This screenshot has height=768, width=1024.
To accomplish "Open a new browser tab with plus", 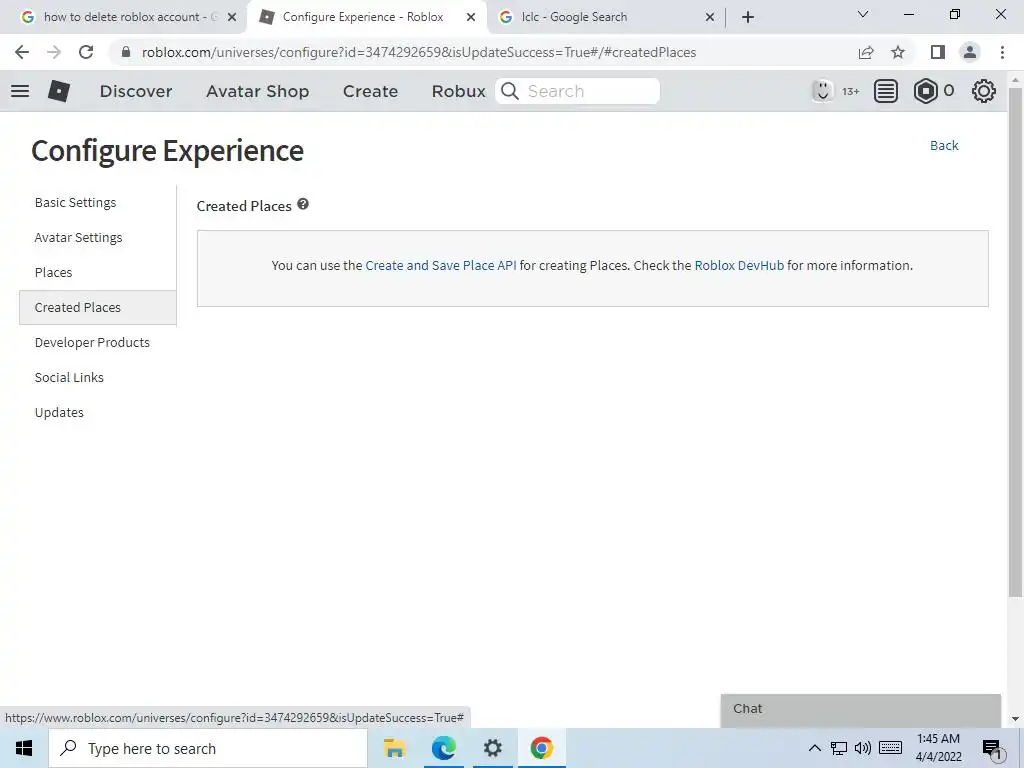I will pyautogui.click(x=748, y=18).
